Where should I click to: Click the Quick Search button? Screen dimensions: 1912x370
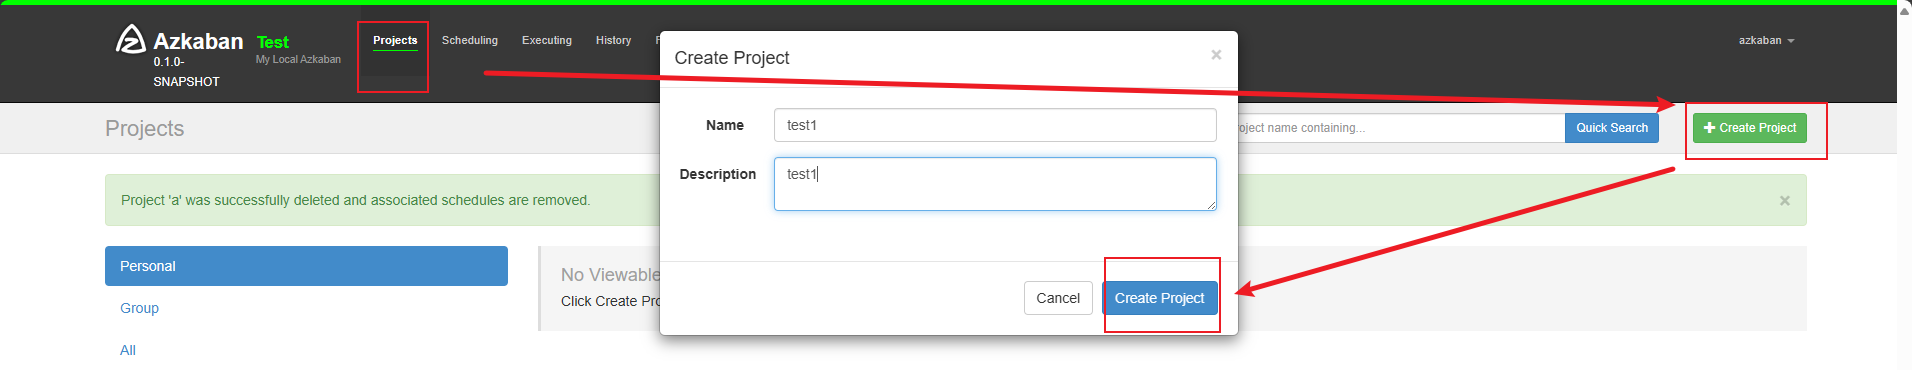[x=1612, y=128]
